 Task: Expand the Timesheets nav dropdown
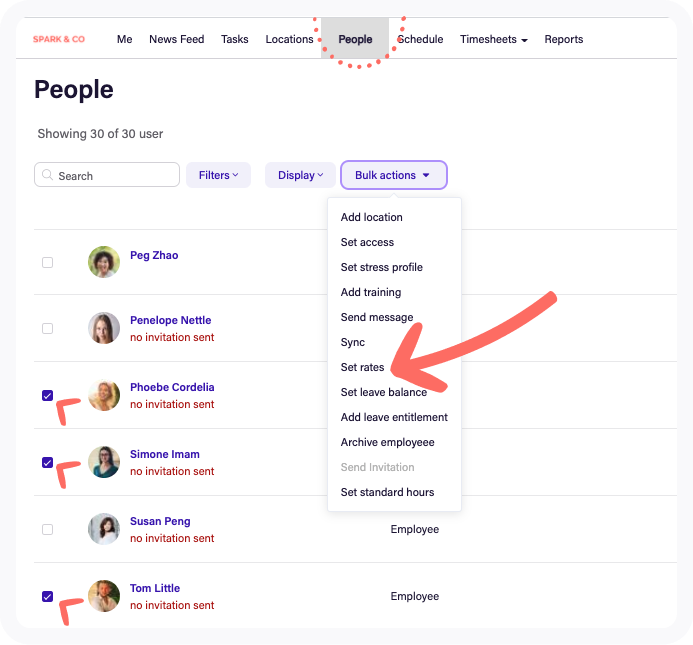494,39
